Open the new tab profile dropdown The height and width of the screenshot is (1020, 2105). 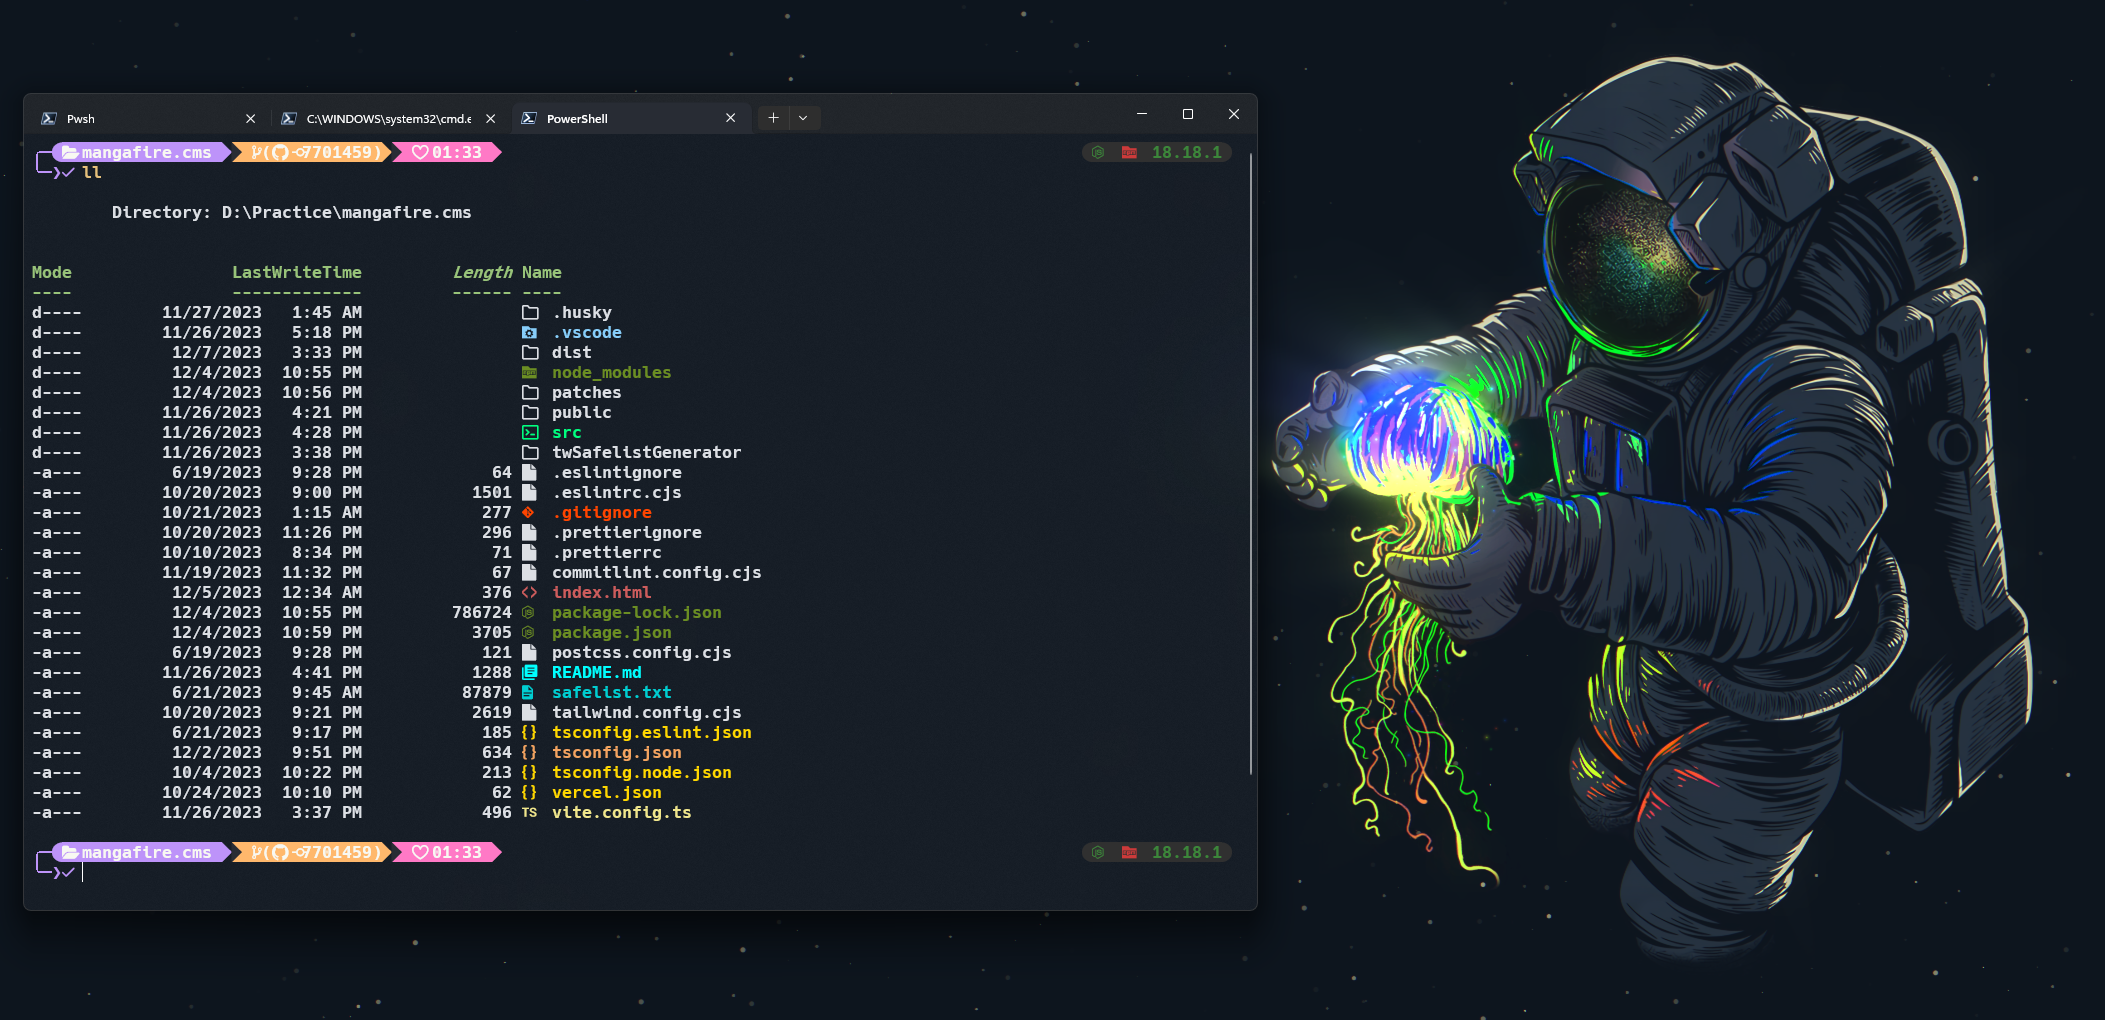(x=803, y=118)
